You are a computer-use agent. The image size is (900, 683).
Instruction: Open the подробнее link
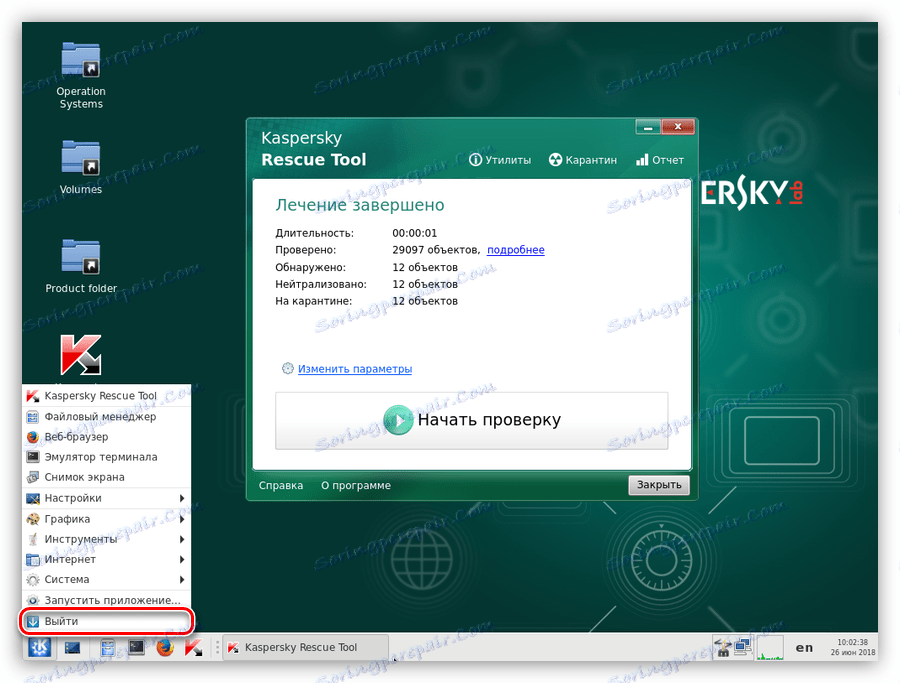tap(515, 250)
